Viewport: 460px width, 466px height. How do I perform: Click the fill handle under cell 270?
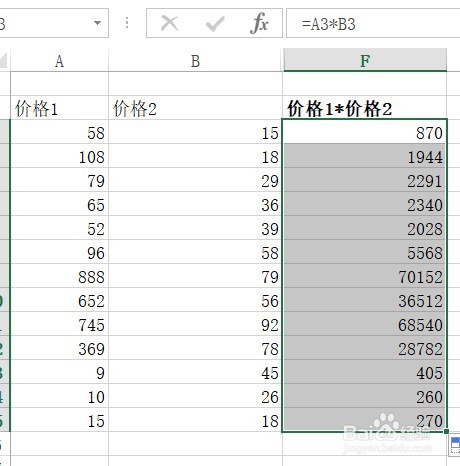pos(446,432)
